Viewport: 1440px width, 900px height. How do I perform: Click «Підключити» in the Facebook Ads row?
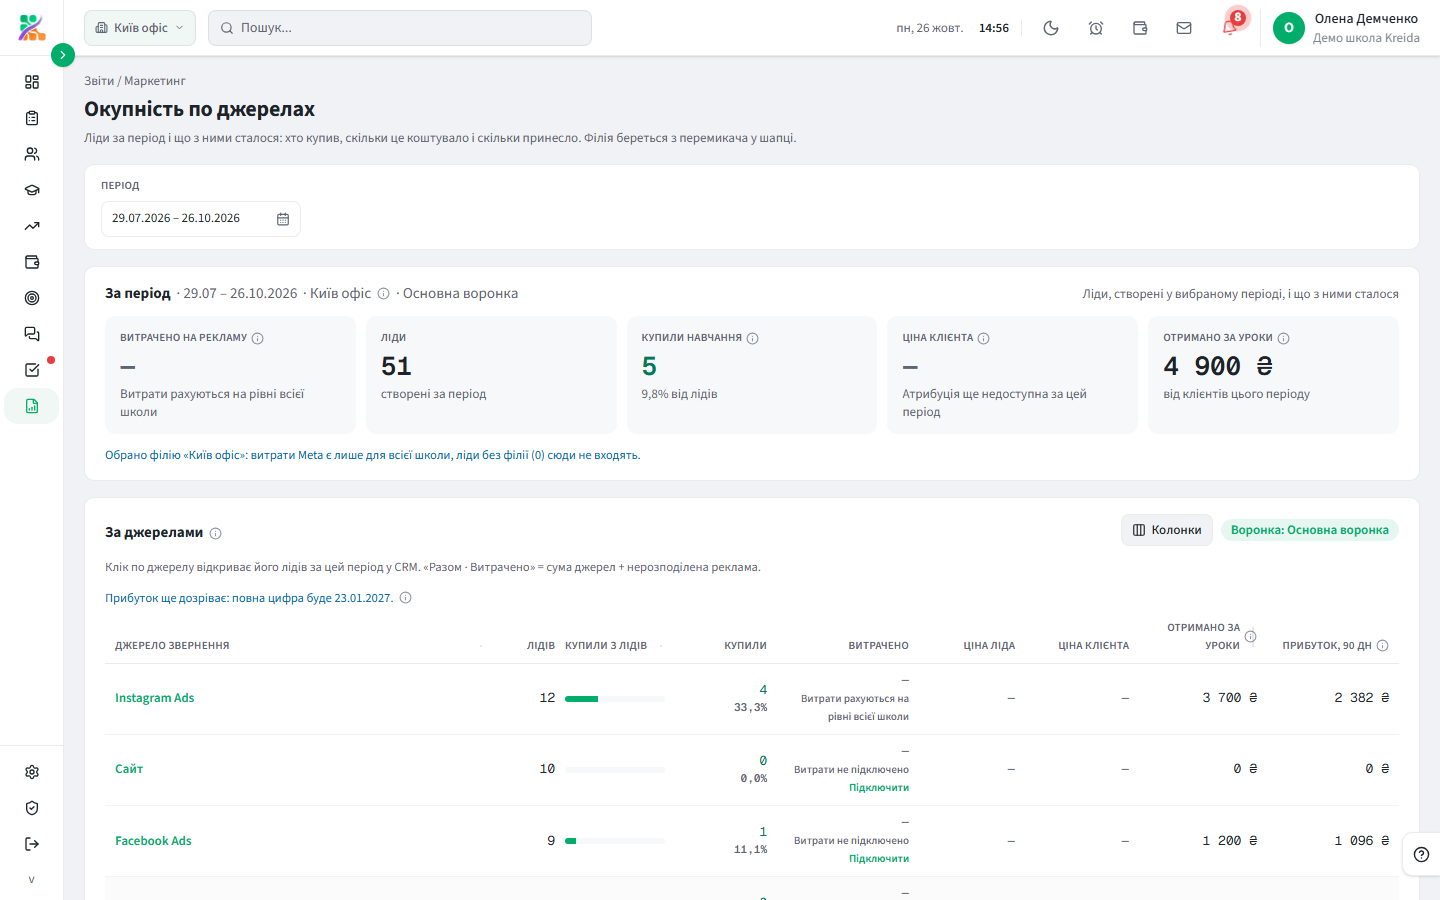click(879, 859)
